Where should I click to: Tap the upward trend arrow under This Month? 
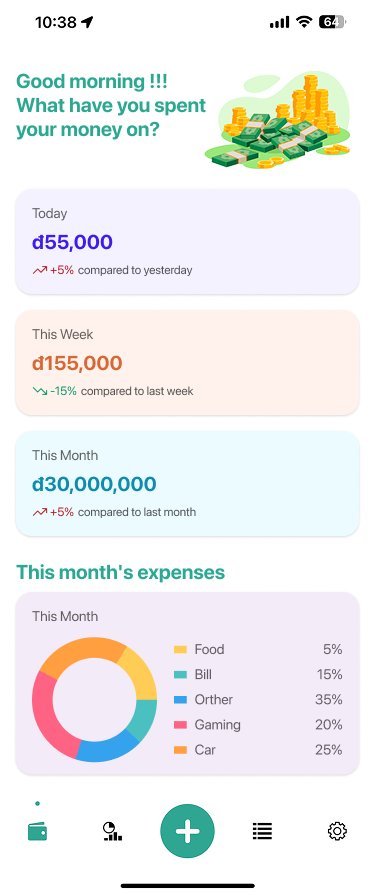click(x=39, y=513)
